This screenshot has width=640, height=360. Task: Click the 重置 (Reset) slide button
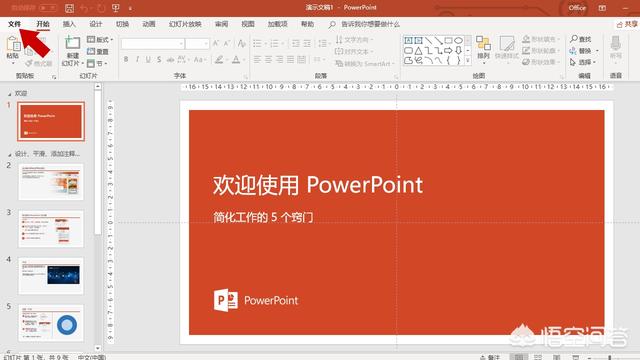98,51
